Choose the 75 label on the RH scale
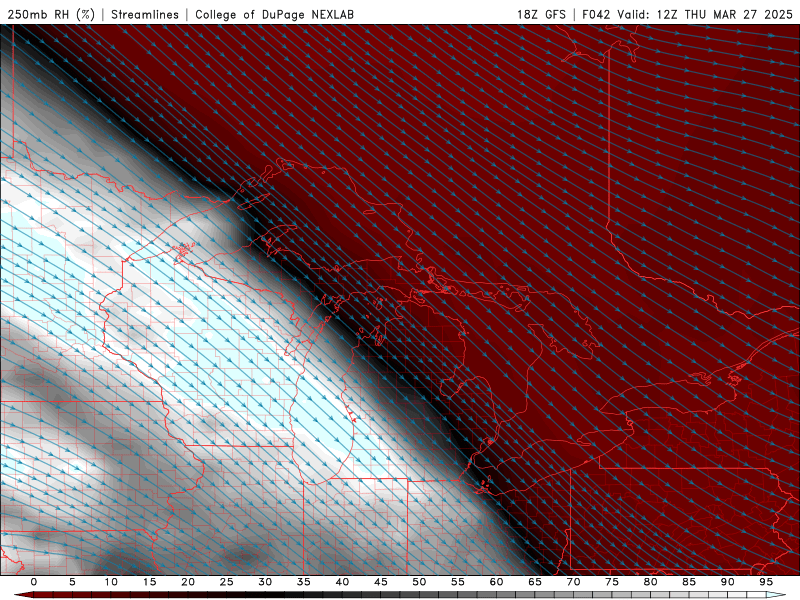800x600 pixels. [612, 582]
